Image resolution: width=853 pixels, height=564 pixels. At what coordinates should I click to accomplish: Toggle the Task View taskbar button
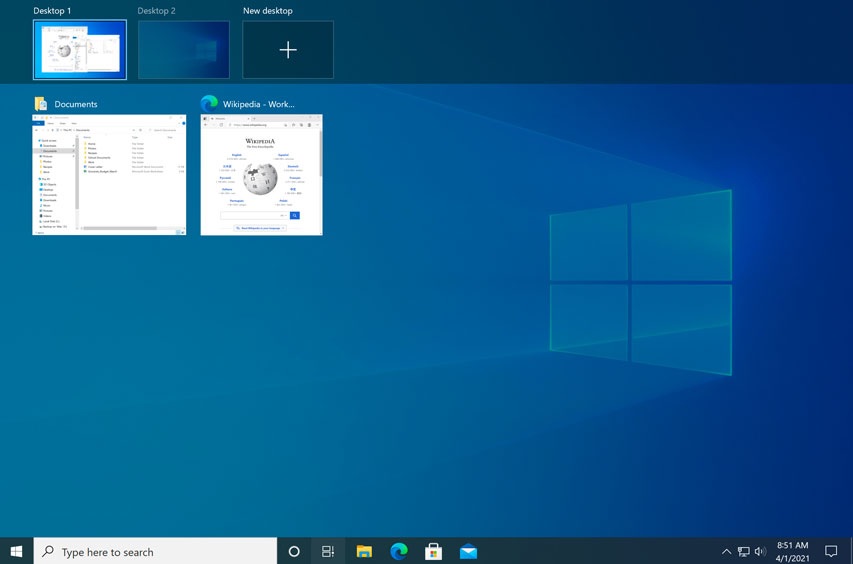(328, 551)
